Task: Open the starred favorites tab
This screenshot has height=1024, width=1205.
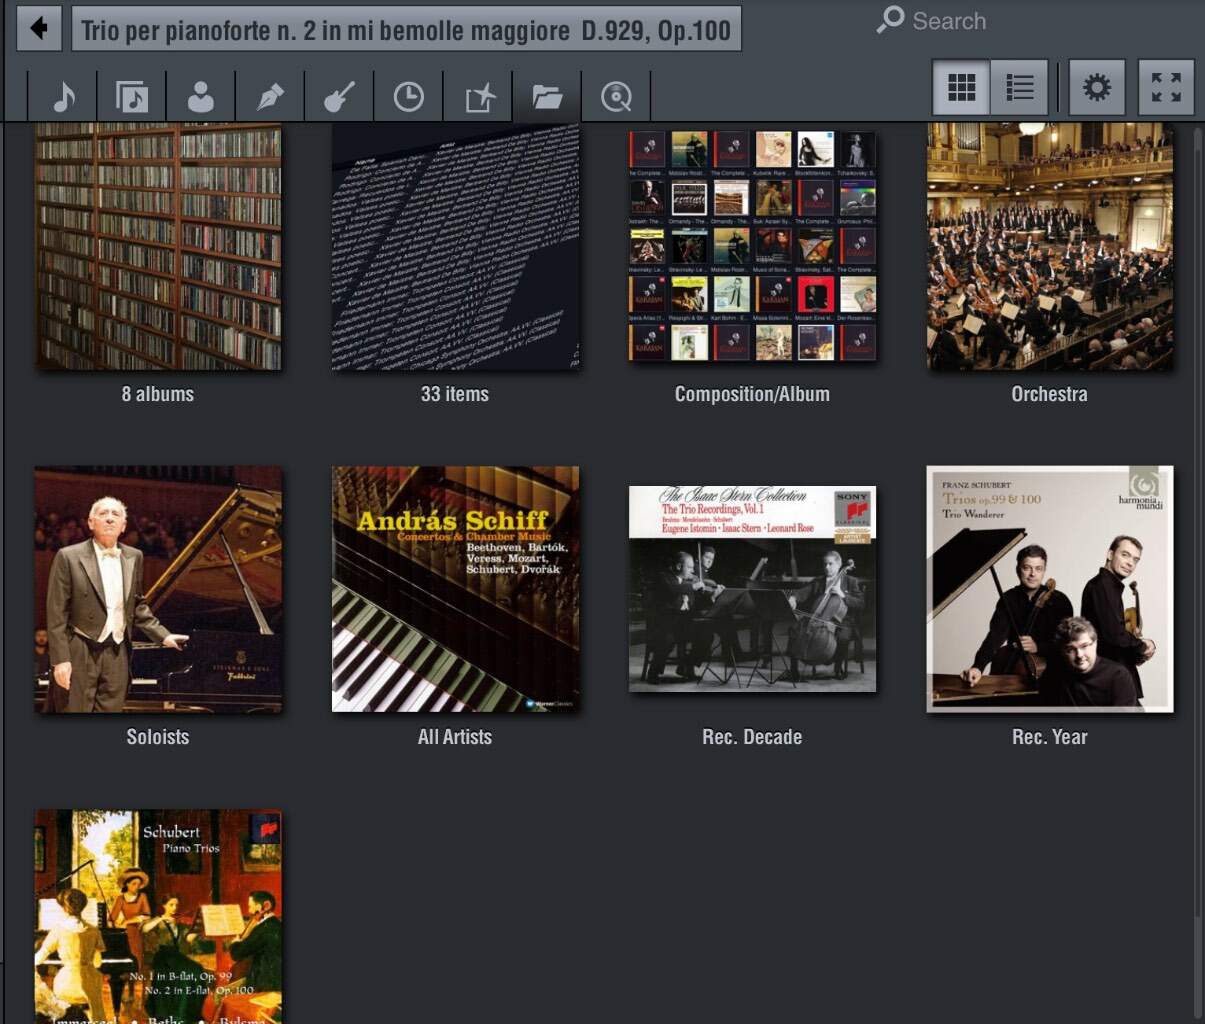Action: (x=478, y=97)
